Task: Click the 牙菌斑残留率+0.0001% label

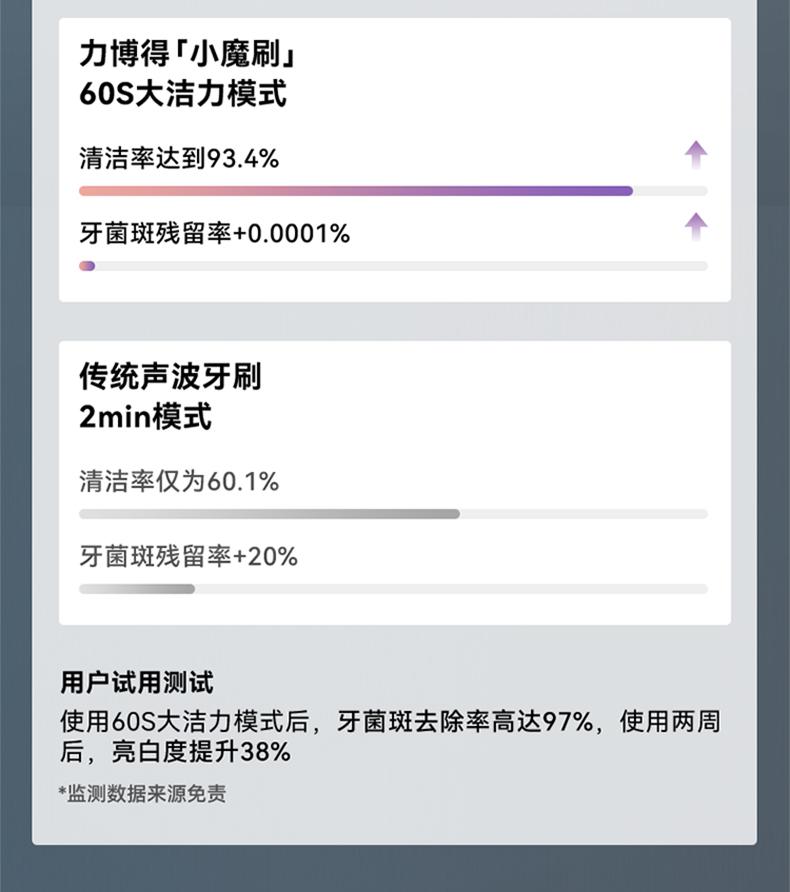Action: pos(214,233)
